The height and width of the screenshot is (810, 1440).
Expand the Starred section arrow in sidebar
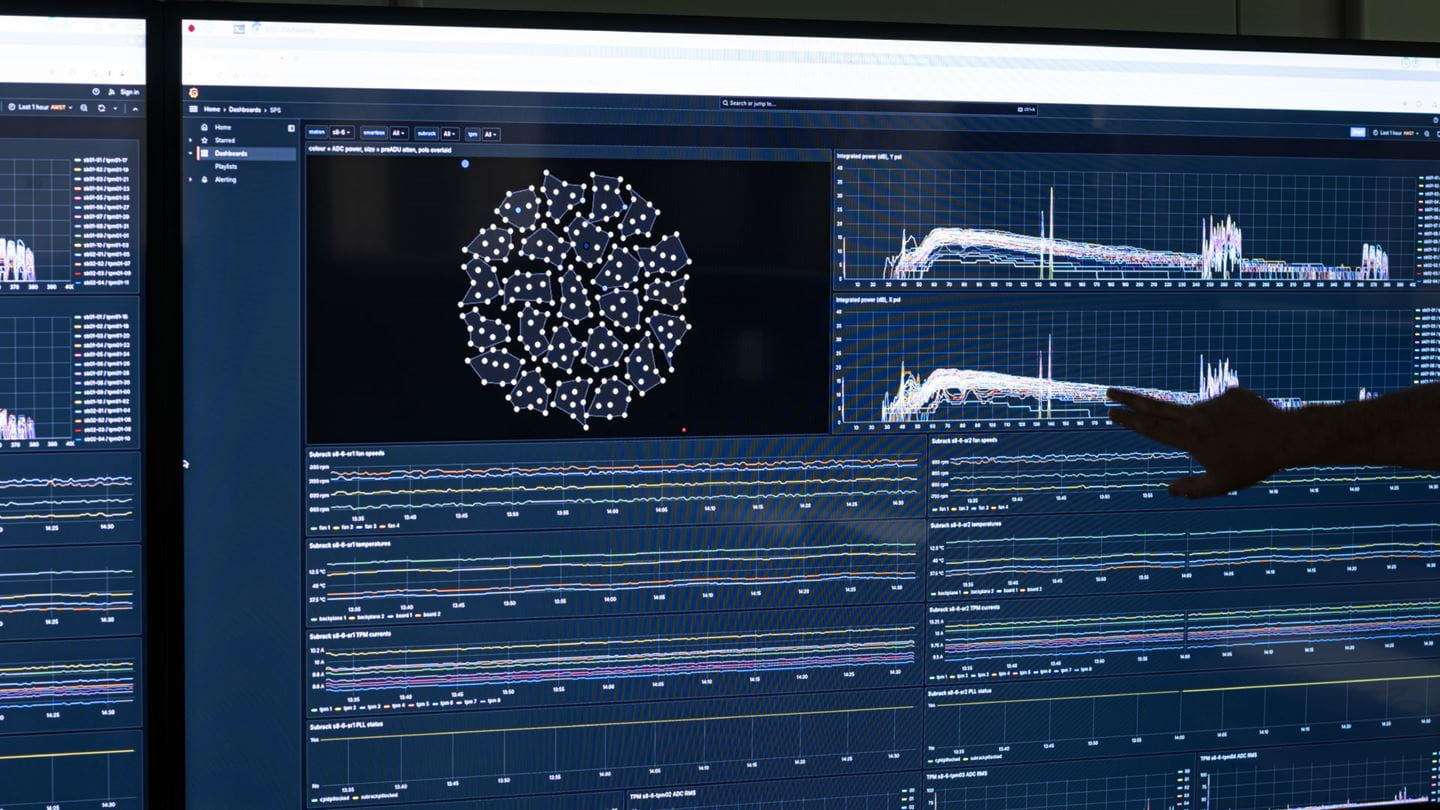190,140
